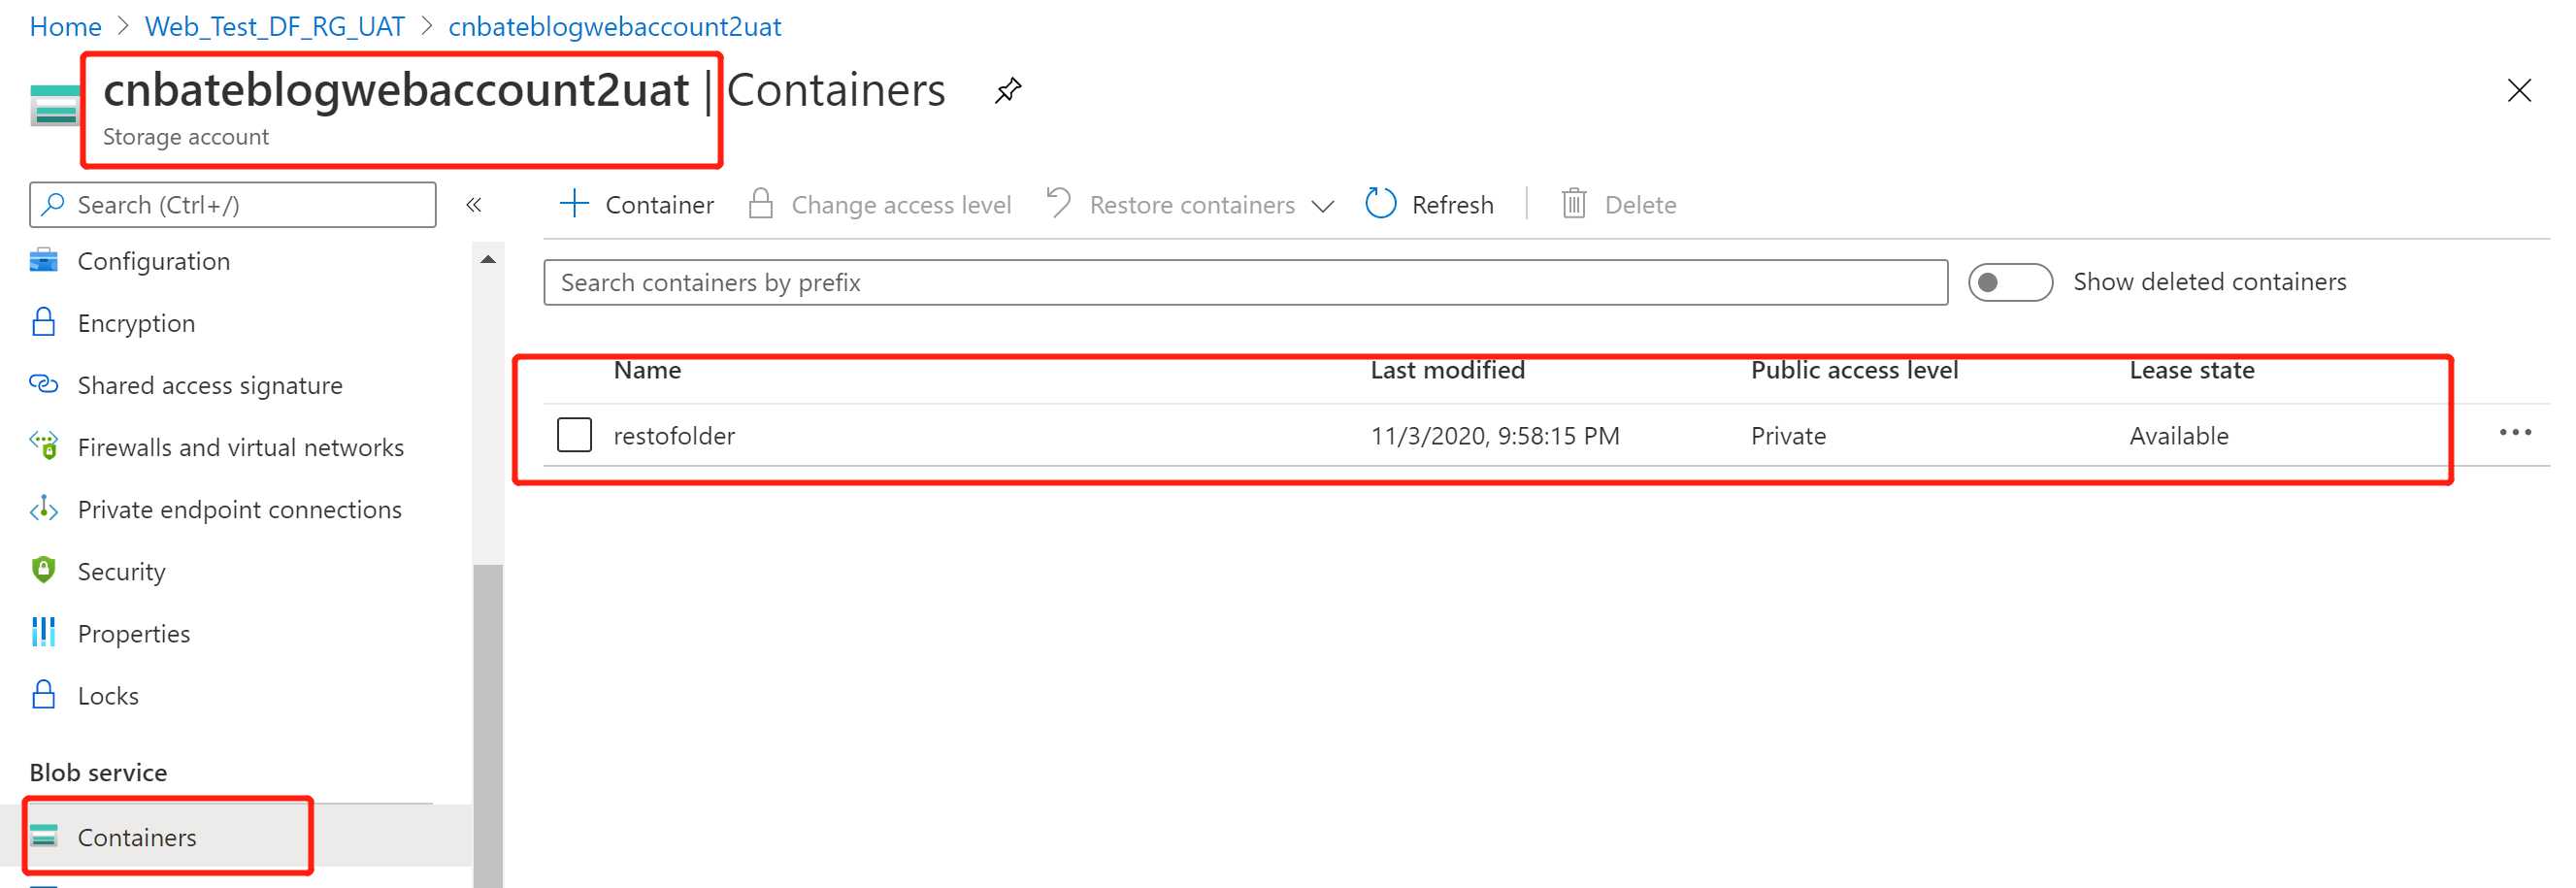2576x888 pixels.
Task: Focus Search containers by prefix field
Action: [1245, 283]
